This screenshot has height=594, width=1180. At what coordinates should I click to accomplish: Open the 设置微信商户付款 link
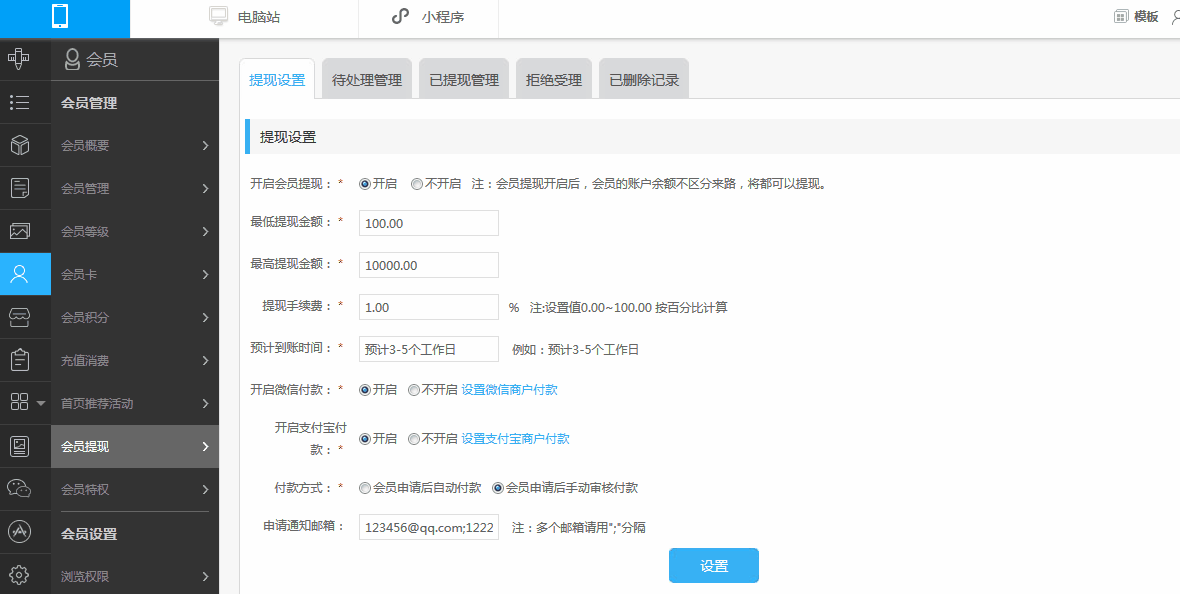pos(509,390)
